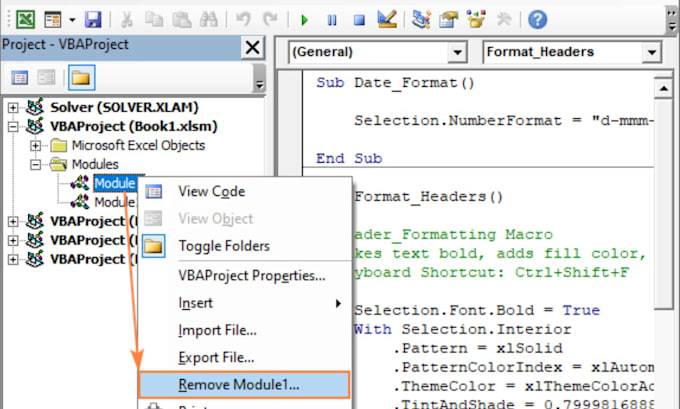Select Microsoft Excel Objects folder label

point(138,145)
